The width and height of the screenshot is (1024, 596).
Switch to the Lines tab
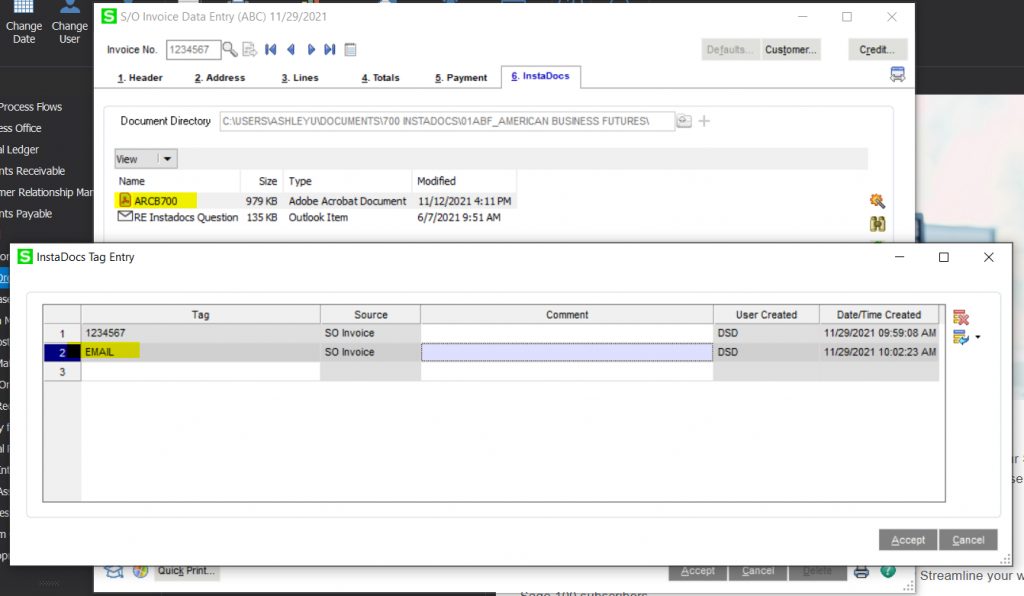point(299,77)
